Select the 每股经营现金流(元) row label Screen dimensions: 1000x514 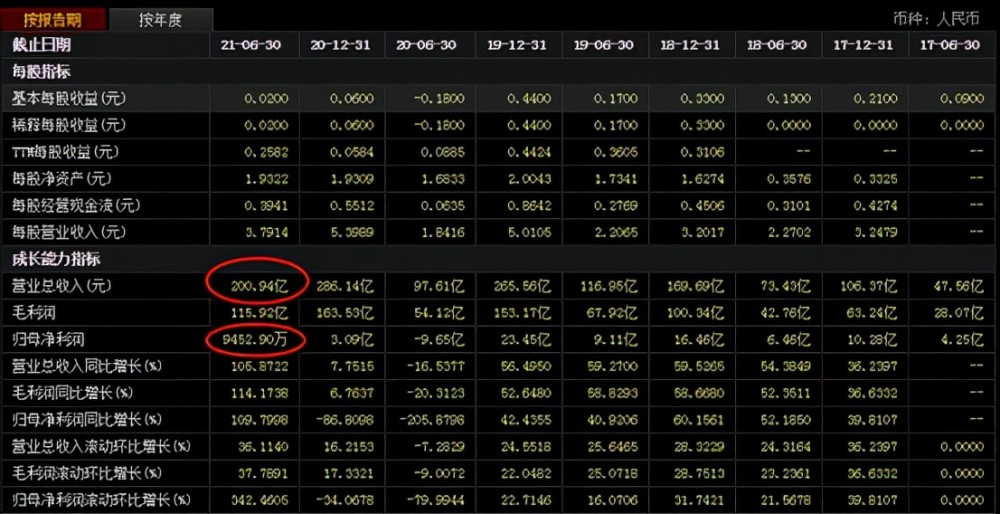point(76,206)
